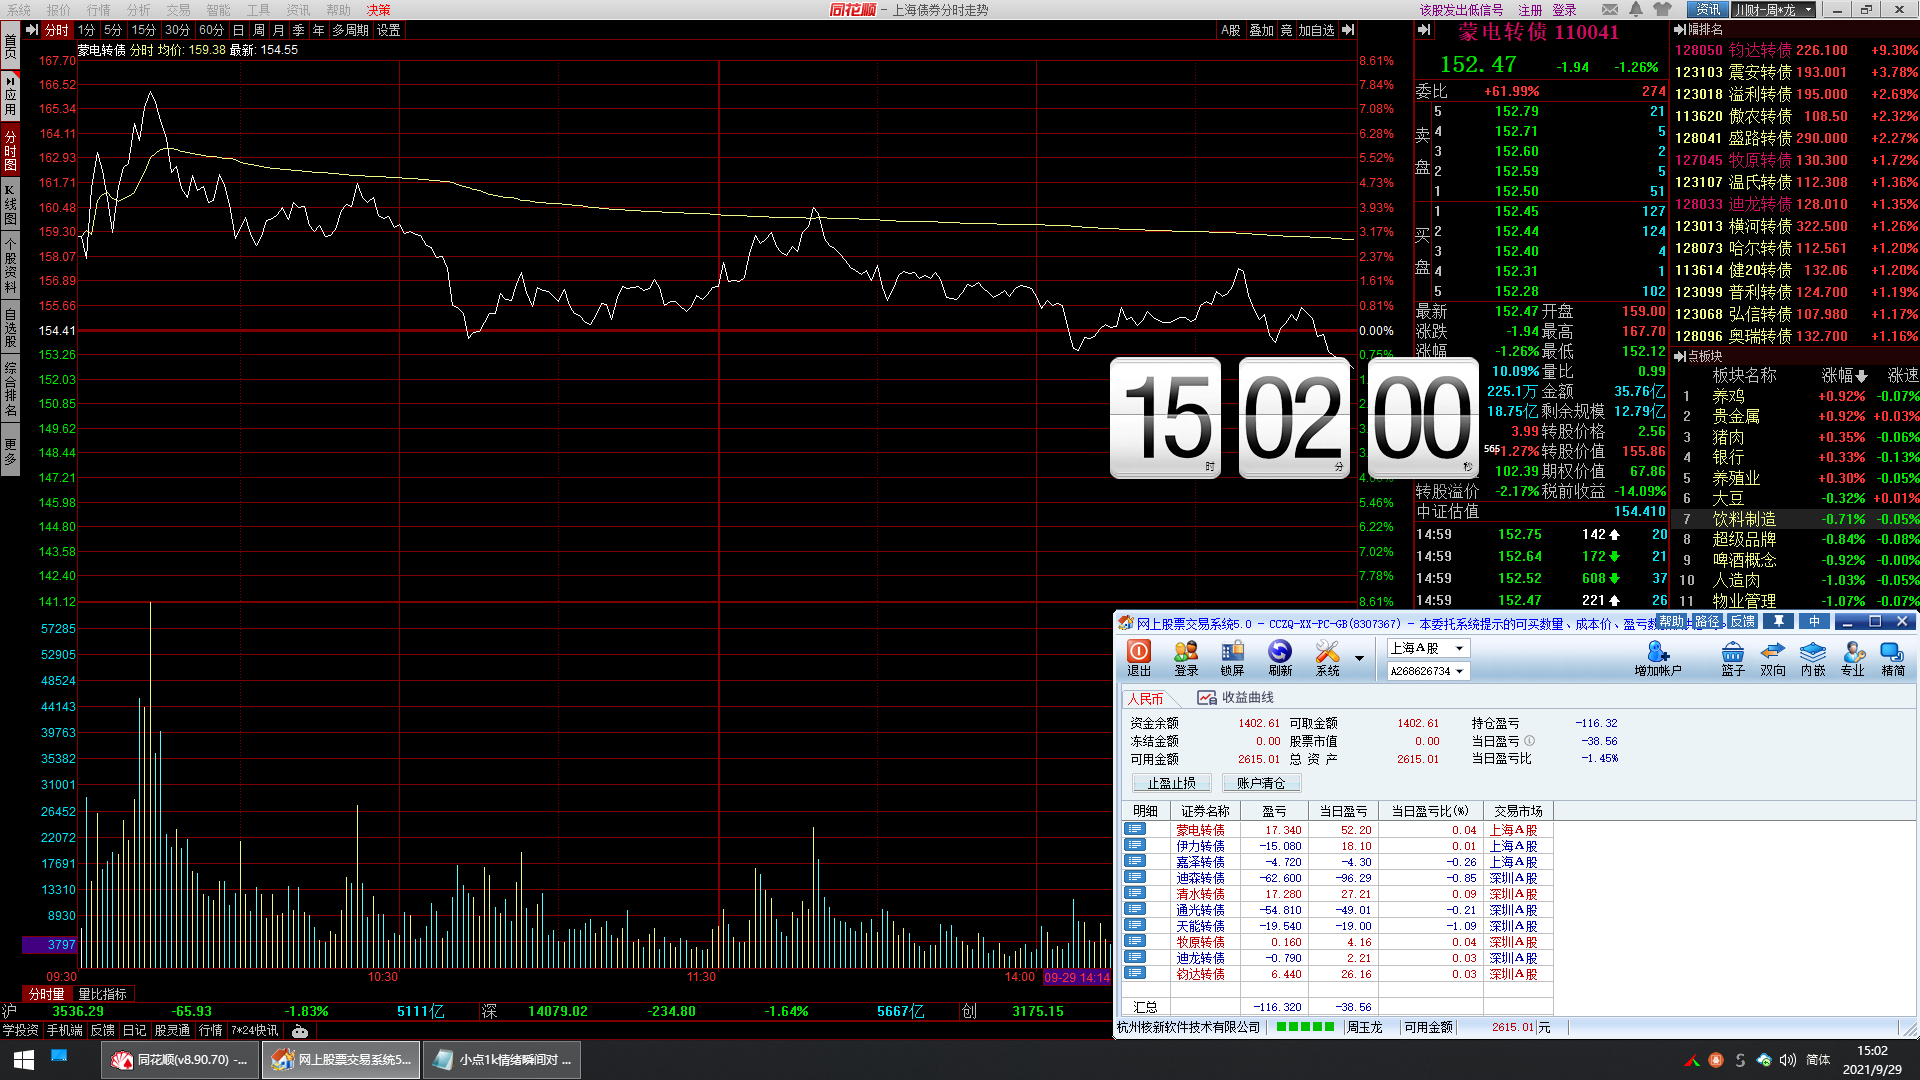Click the 内嵌 embedded mode icon

tap(1813, 658)
